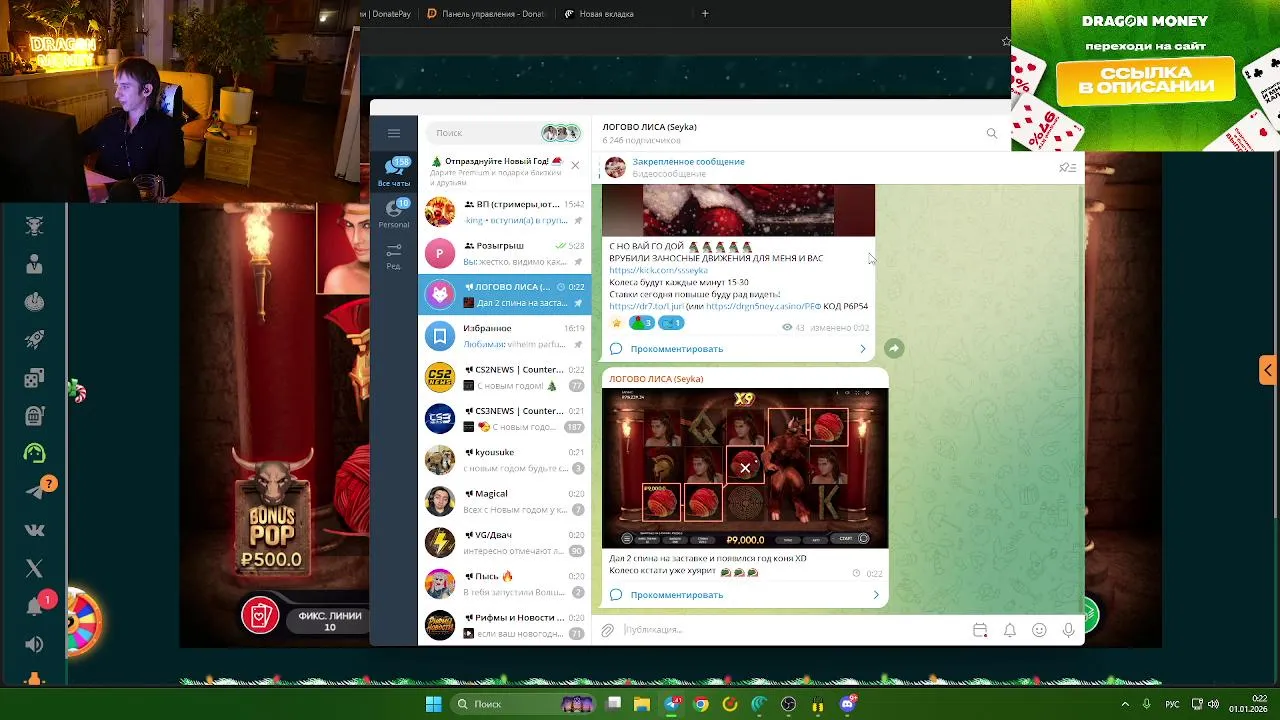The image size is (1280, 720).
Task: Switch to the 'Панель управления - Donat' browser tab
Action: 485,14
